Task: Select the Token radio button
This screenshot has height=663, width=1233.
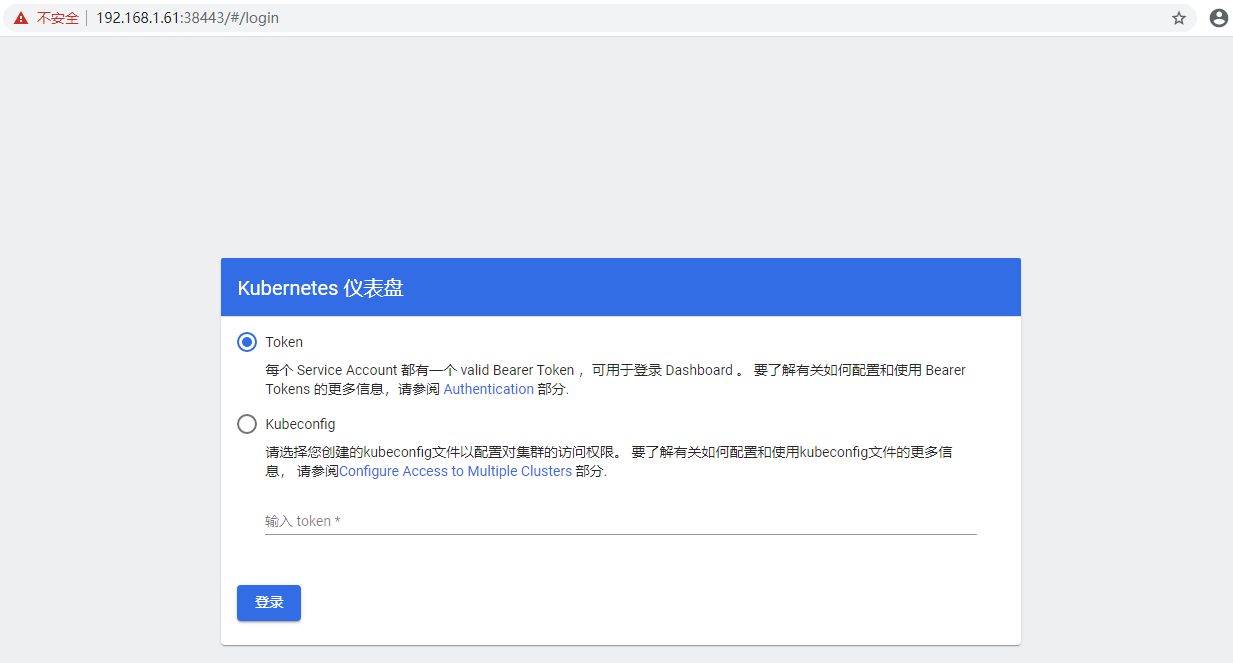Action: (x=247, y=342)
